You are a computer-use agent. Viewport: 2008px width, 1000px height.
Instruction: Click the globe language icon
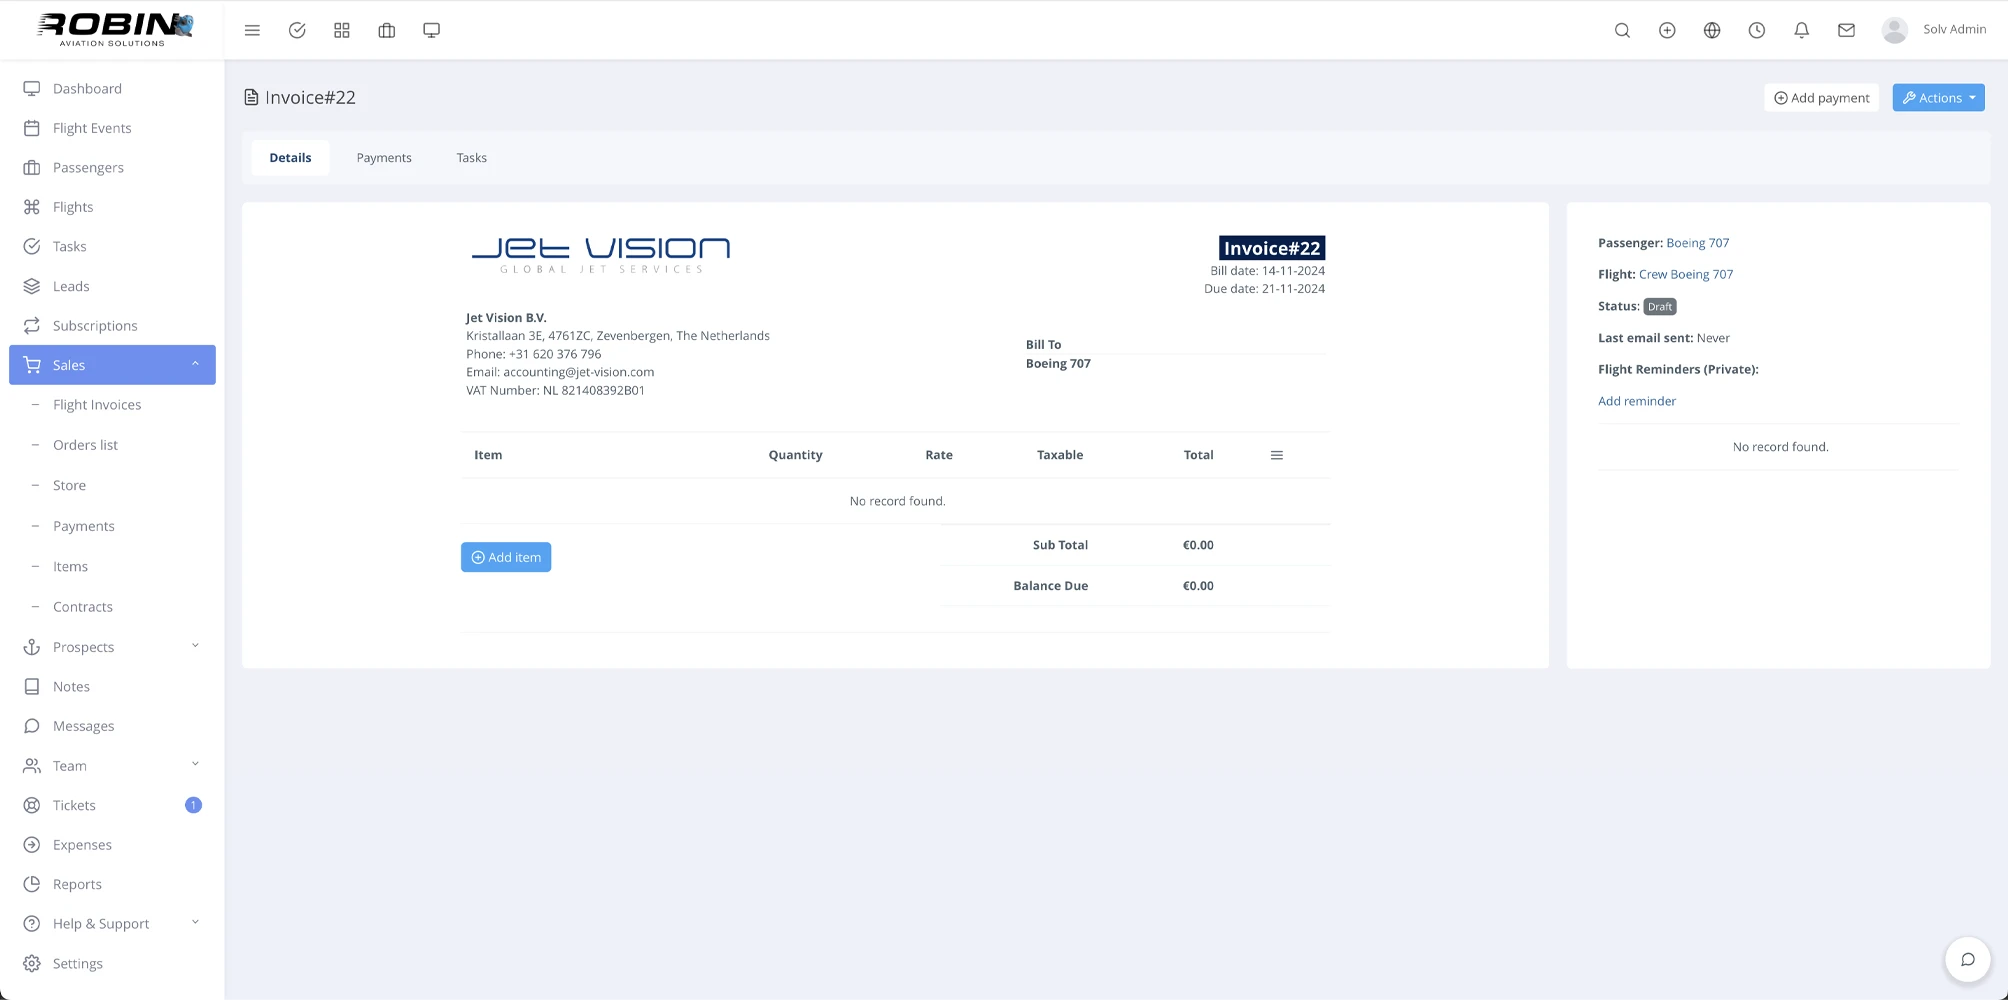tap(1712, 30)
